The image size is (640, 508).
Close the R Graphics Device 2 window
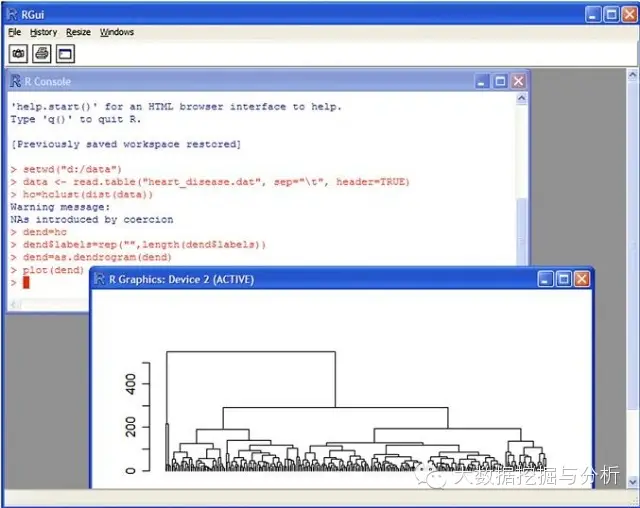point(582,279)
